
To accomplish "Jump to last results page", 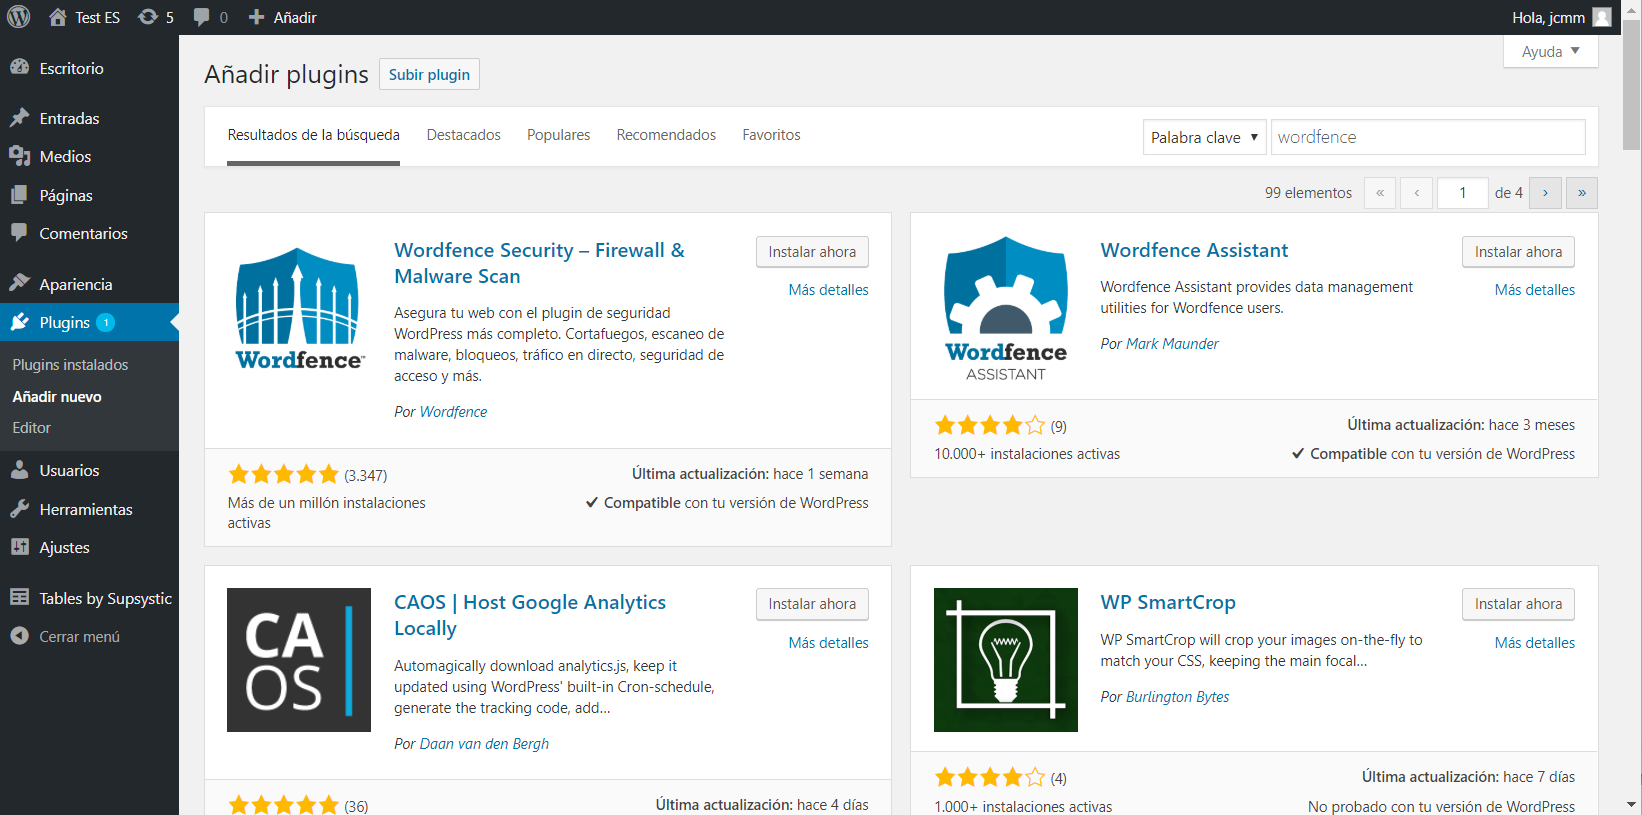I will click(1582, 192).
